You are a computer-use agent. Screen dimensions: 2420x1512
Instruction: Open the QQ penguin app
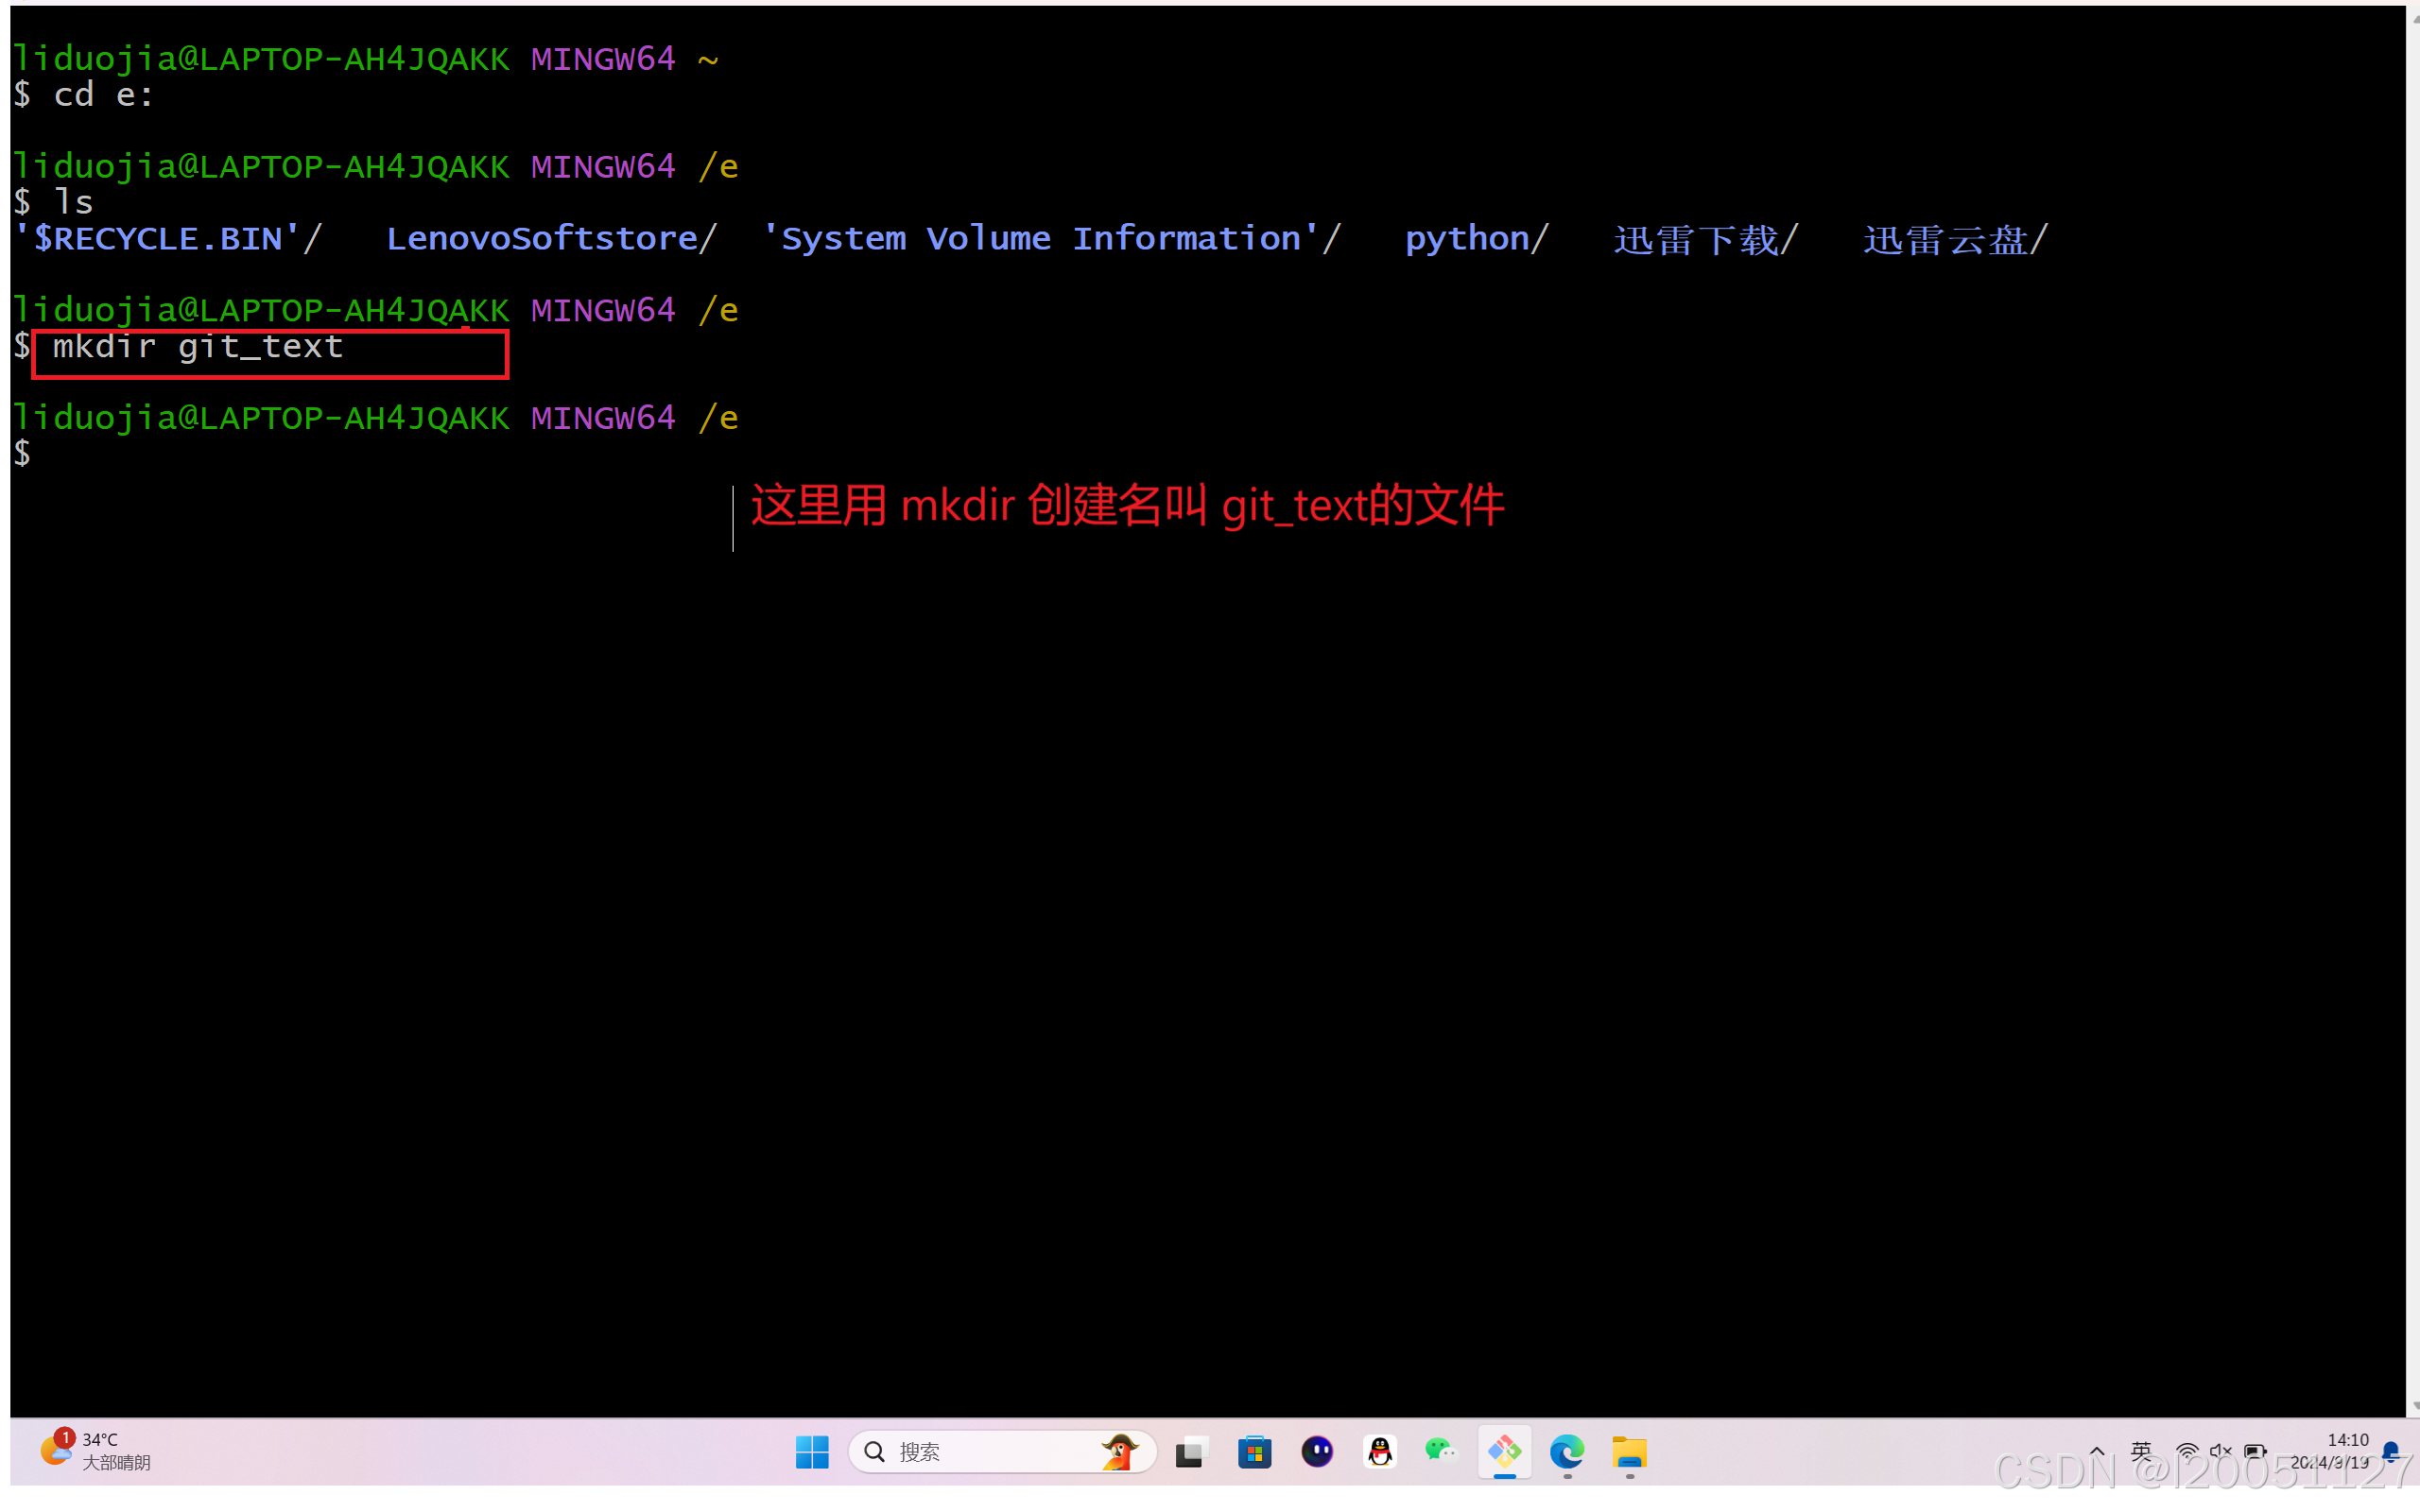[x=1380, y=1451]
